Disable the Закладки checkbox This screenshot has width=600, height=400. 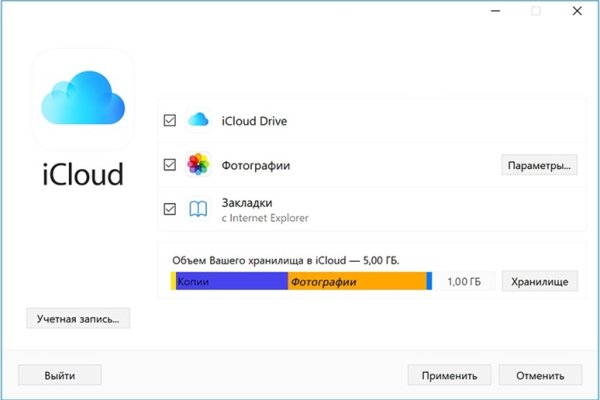170,209
